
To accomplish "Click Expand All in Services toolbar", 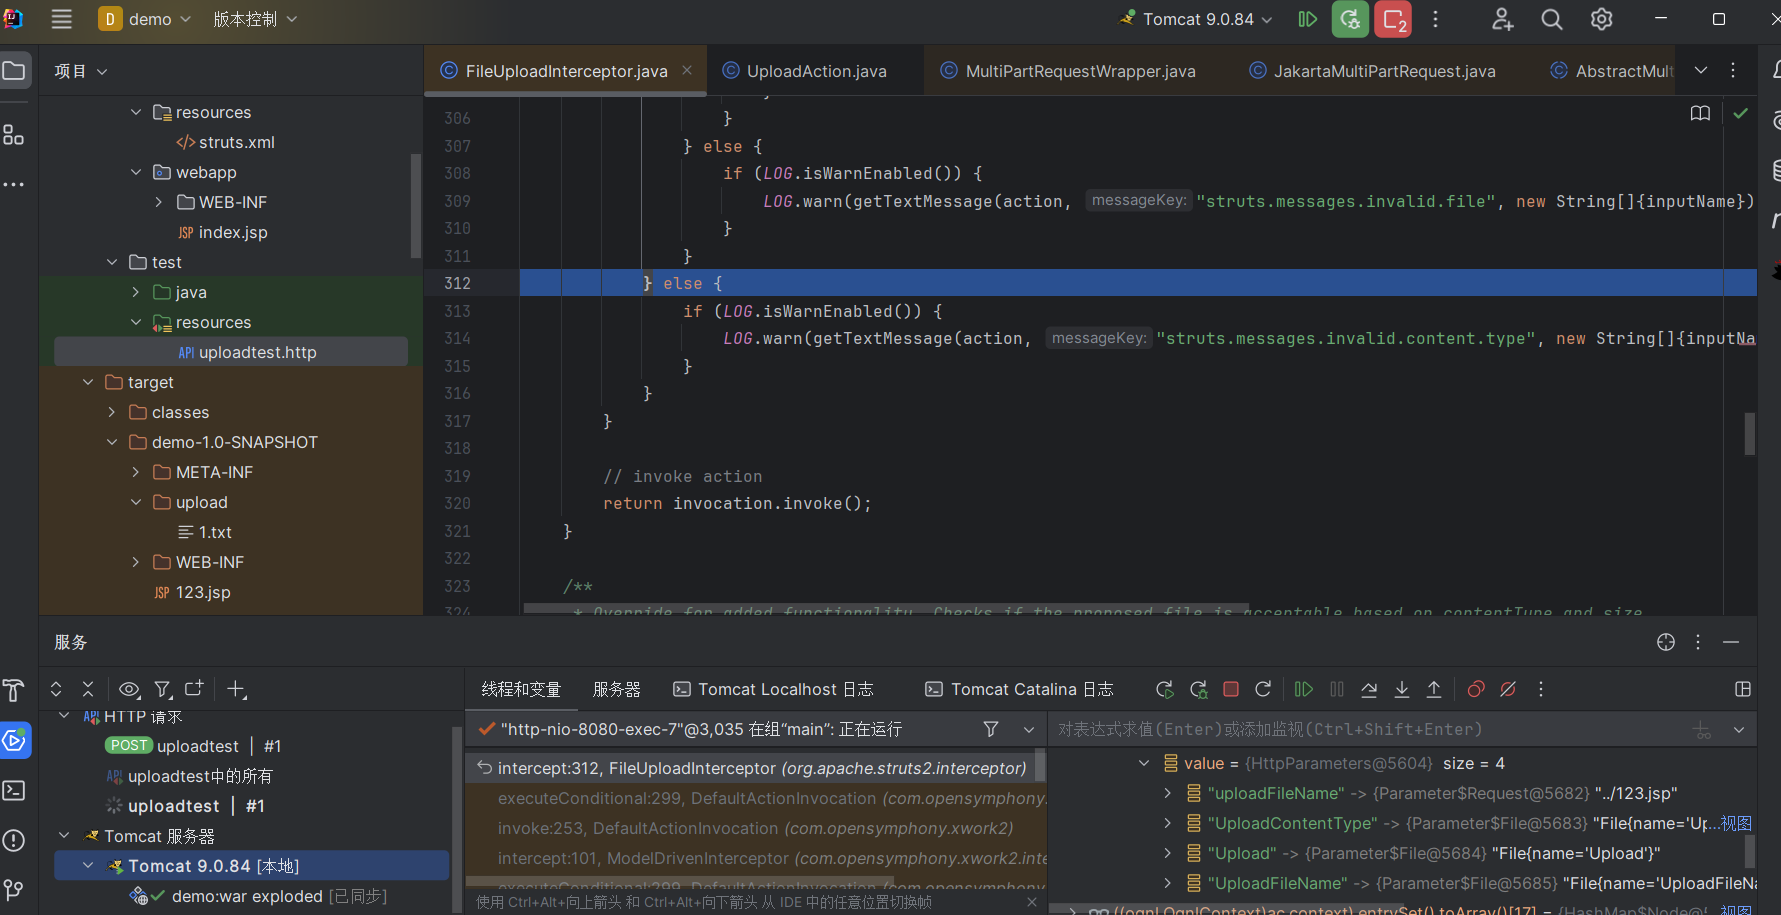I will point(56,689).
